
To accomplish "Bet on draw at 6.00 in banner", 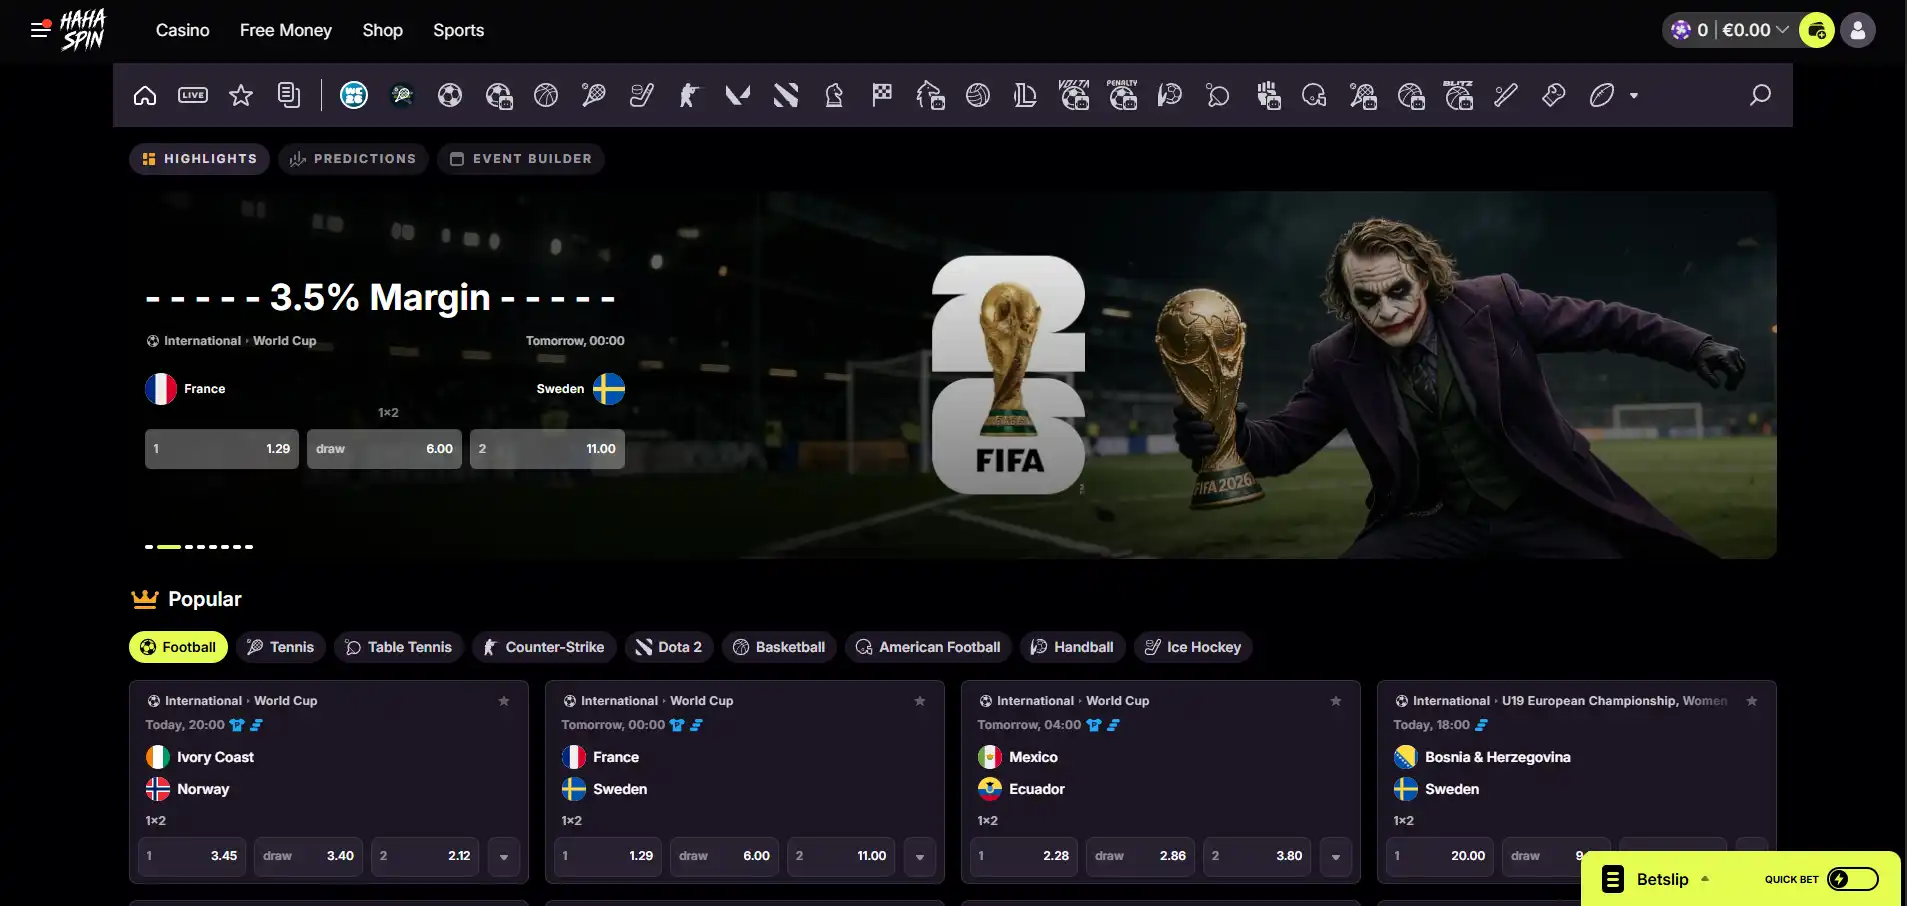I will pyautogui.click(x=384, y=449).
